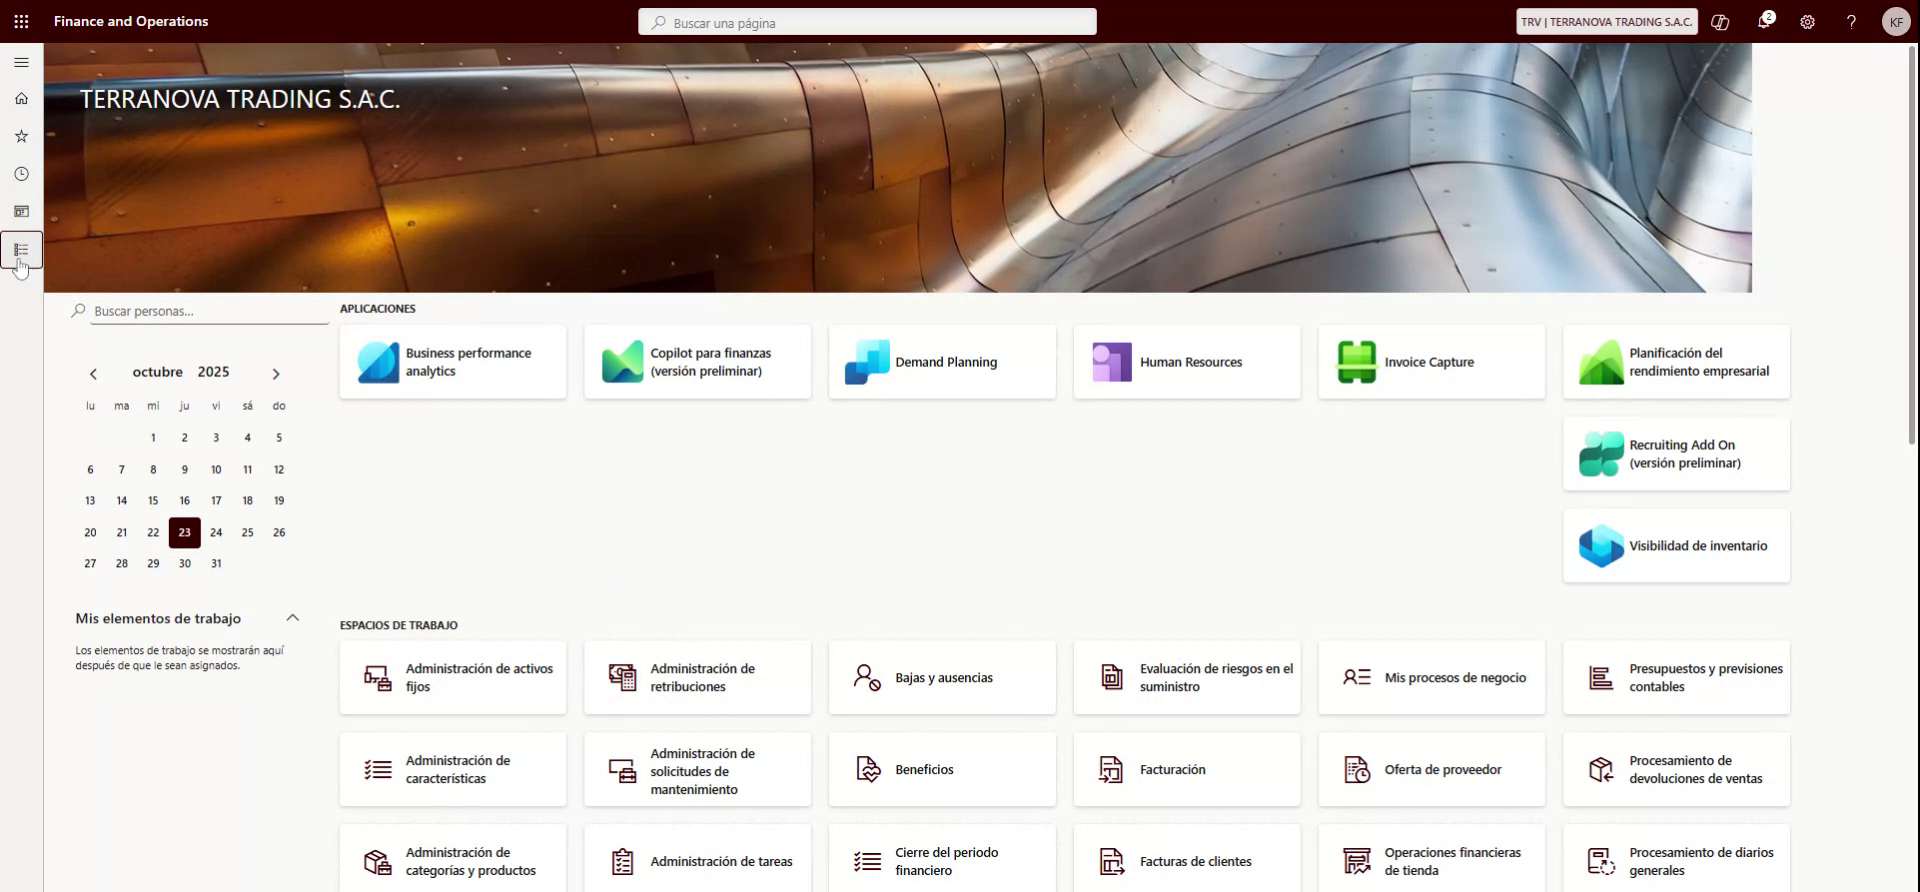Open Mis procesos de negocio workspace
This screenshot has width=1920, height=892.
coord(1432,678)
